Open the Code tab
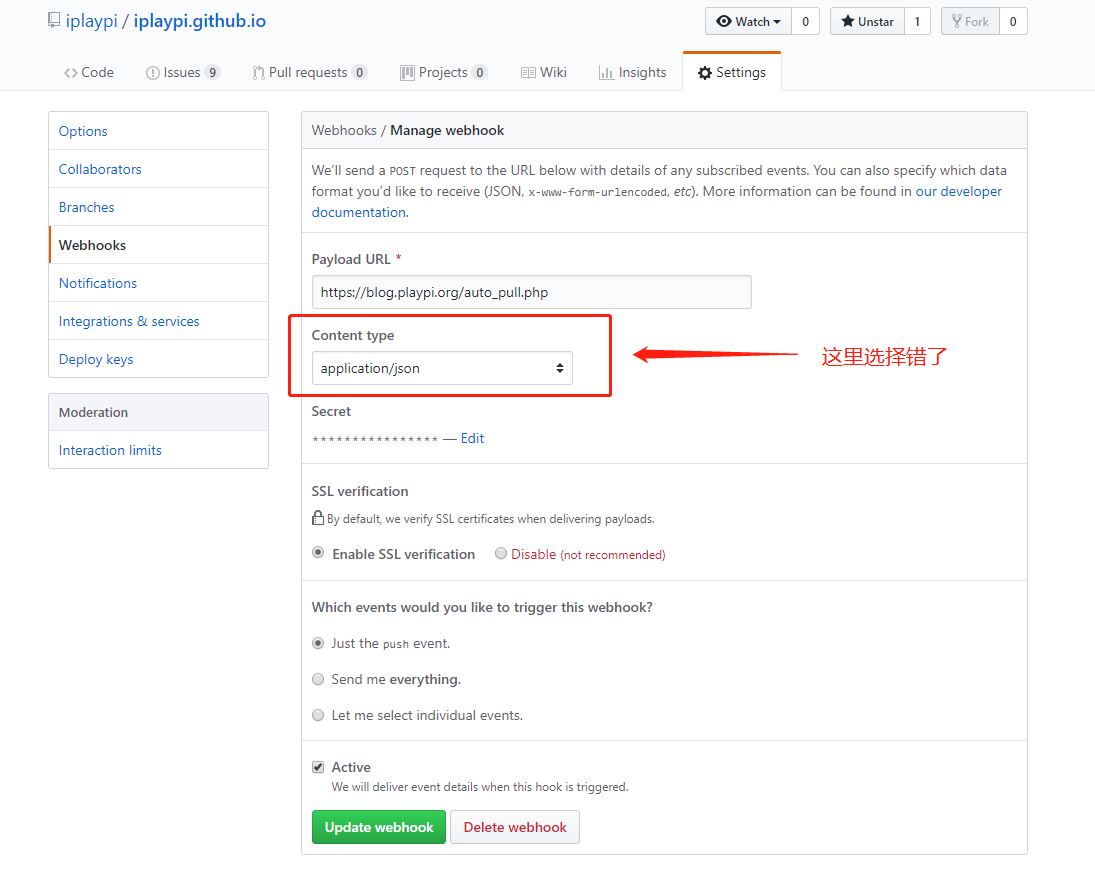1095x882 pixels. (x=89, y=73)
